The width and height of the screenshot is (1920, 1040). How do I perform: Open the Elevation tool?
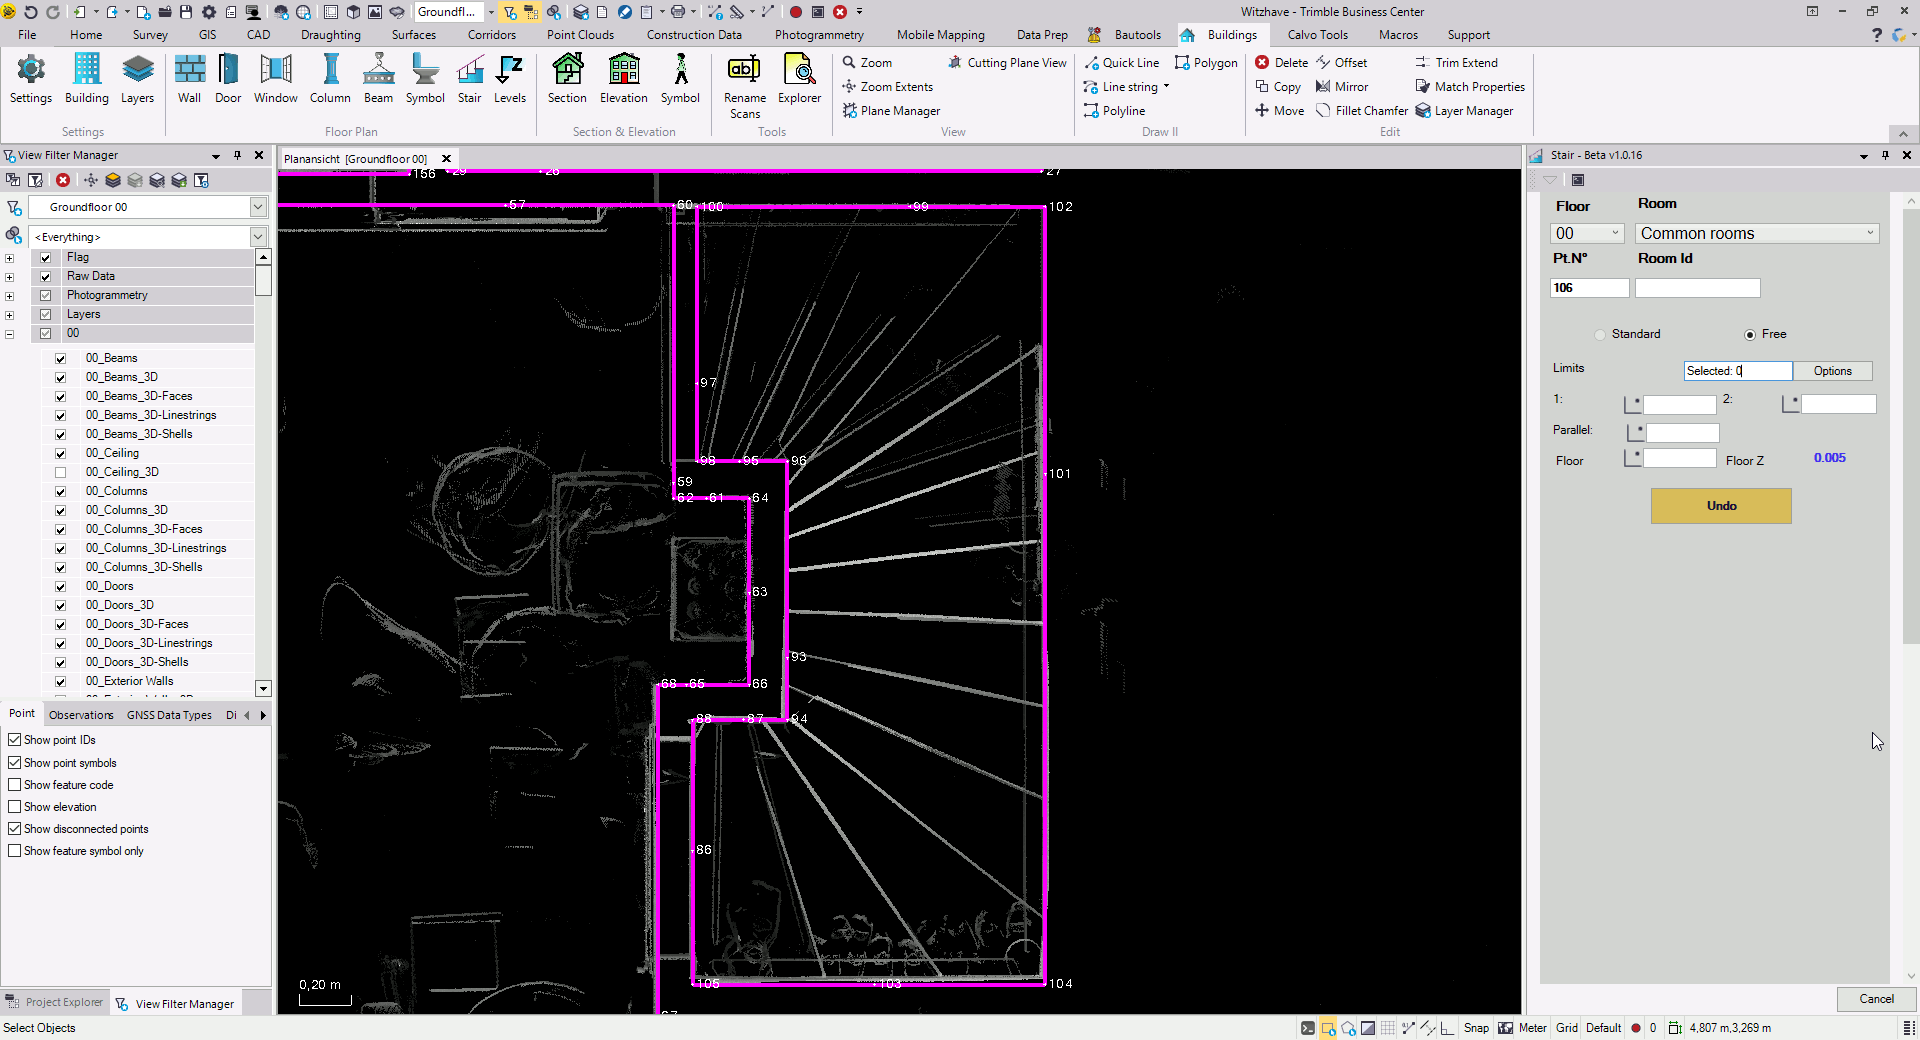(623, 79)
